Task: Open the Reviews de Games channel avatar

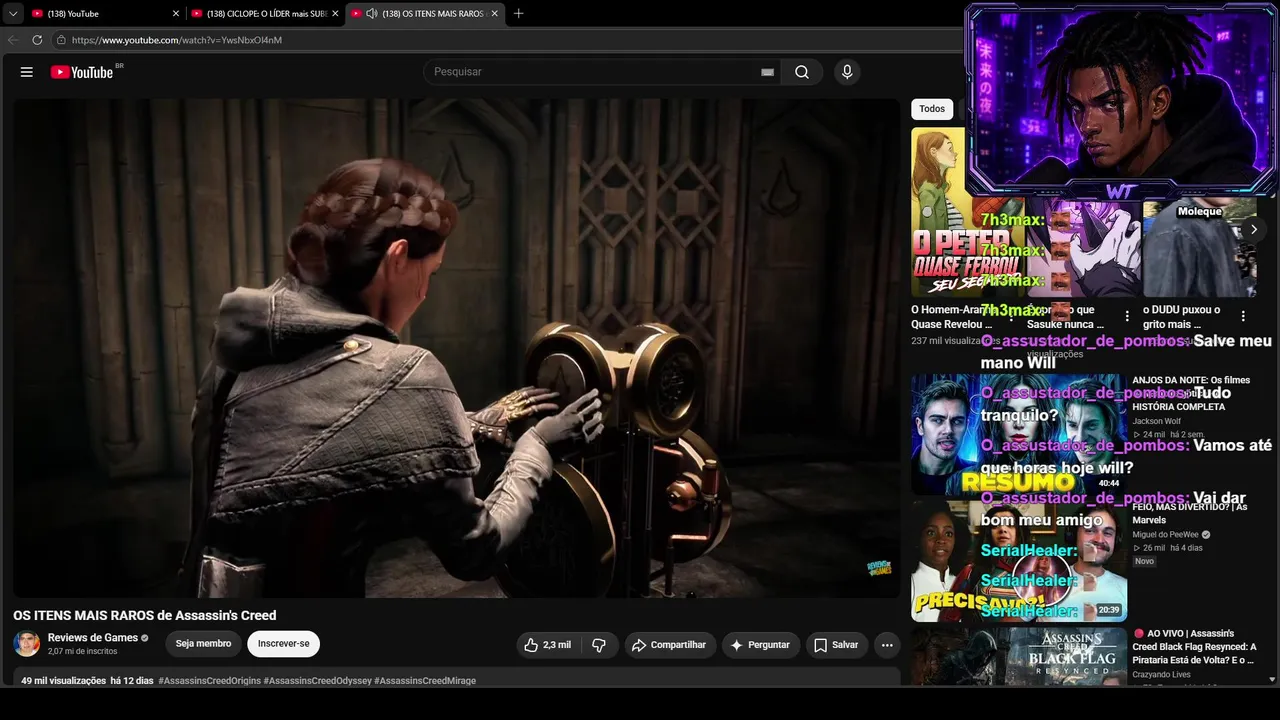Action: coord(27,644)
